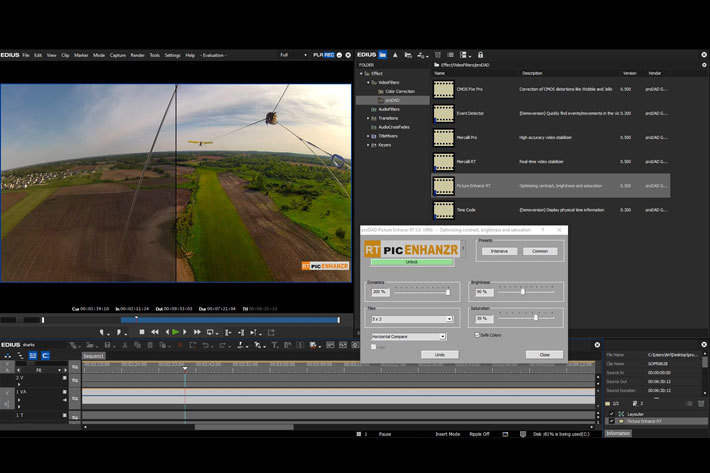Screen dimensions: 710x473
Task: Switch to the Sequence1 tab
Action: (93, 356)
